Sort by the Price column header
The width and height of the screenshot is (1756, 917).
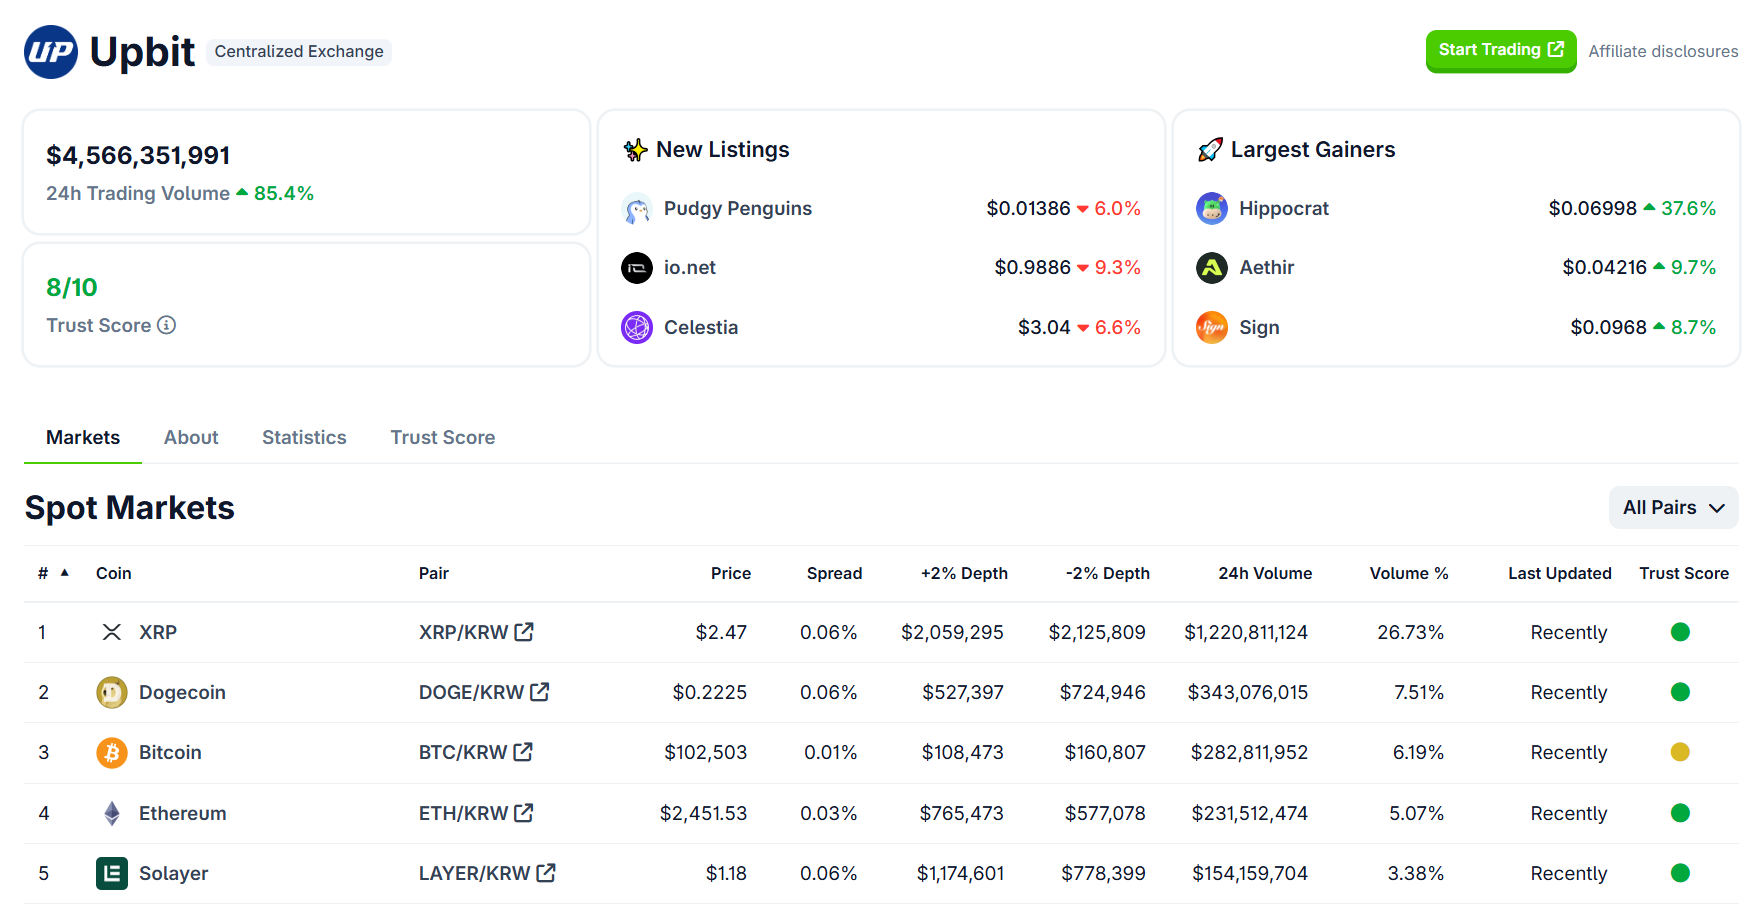click(731, 573)
